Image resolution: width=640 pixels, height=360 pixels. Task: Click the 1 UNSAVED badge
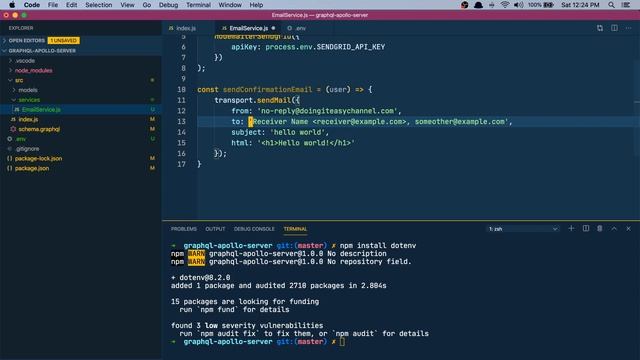64,40
